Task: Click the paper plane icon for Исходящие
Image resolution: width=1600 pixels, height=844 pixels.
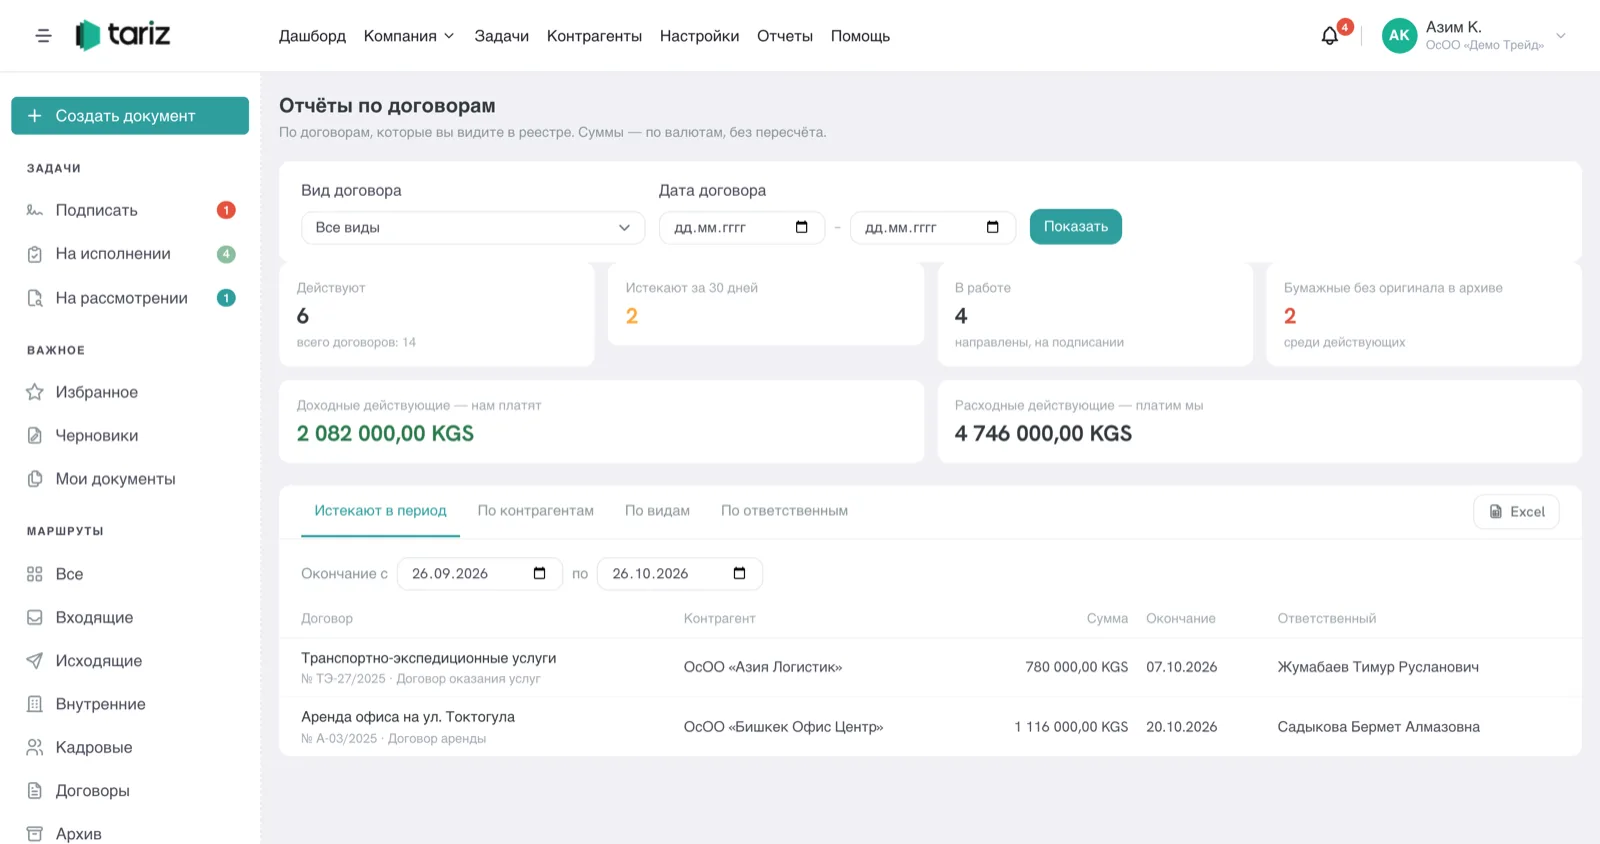Action: click(x=35, y=661)
